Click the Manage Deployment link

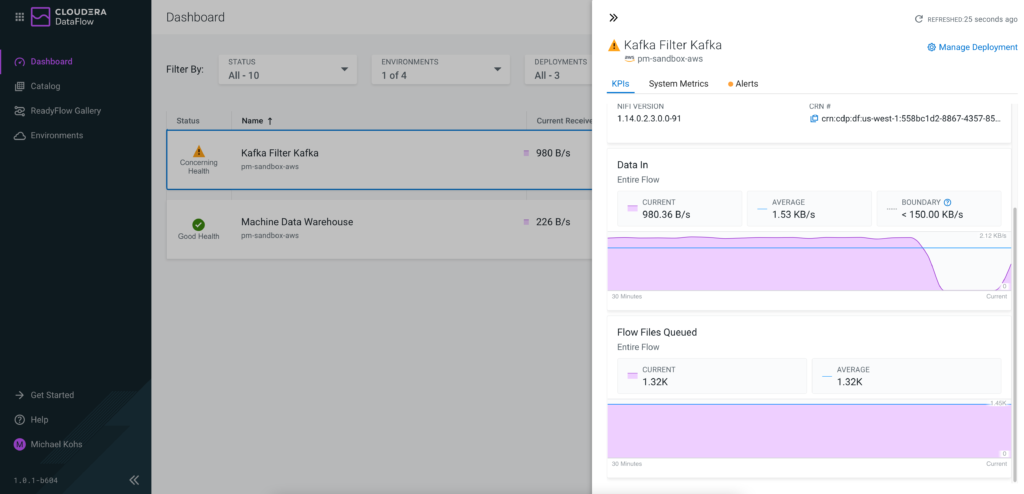[x=972, y=47]
